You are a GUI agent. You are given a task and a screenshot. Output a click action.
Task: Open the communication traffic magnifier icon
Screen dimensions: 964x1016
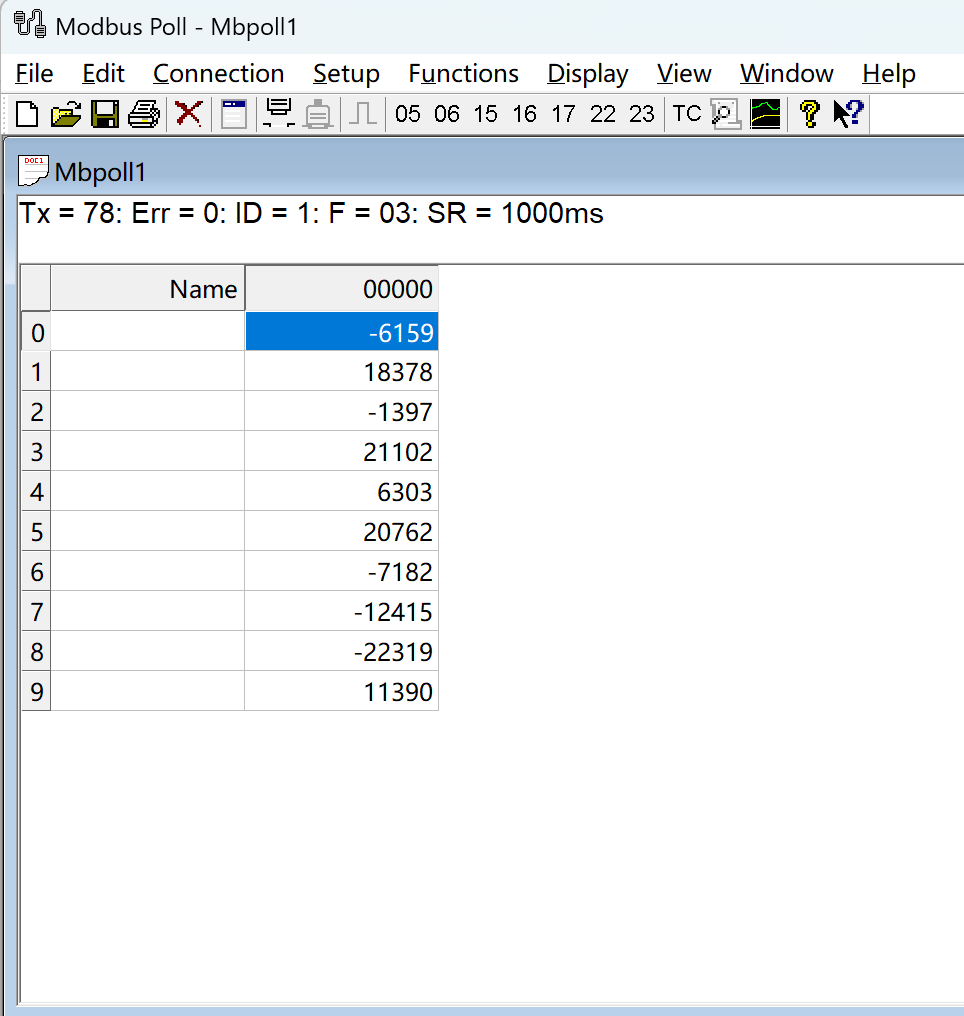726,114
